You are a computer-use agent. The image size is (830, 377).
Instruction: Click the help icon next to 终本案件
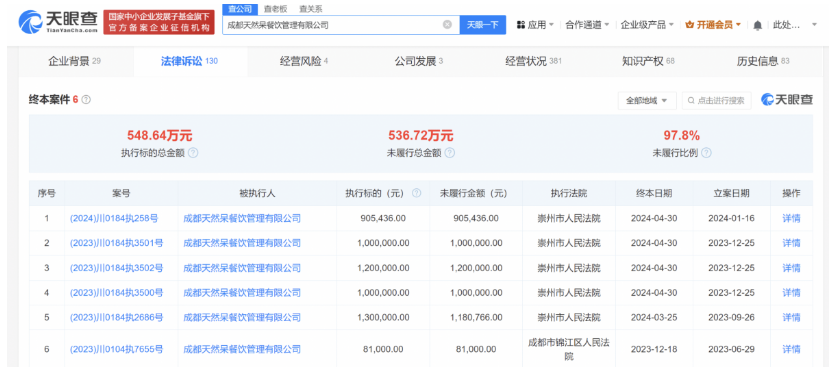86,100
